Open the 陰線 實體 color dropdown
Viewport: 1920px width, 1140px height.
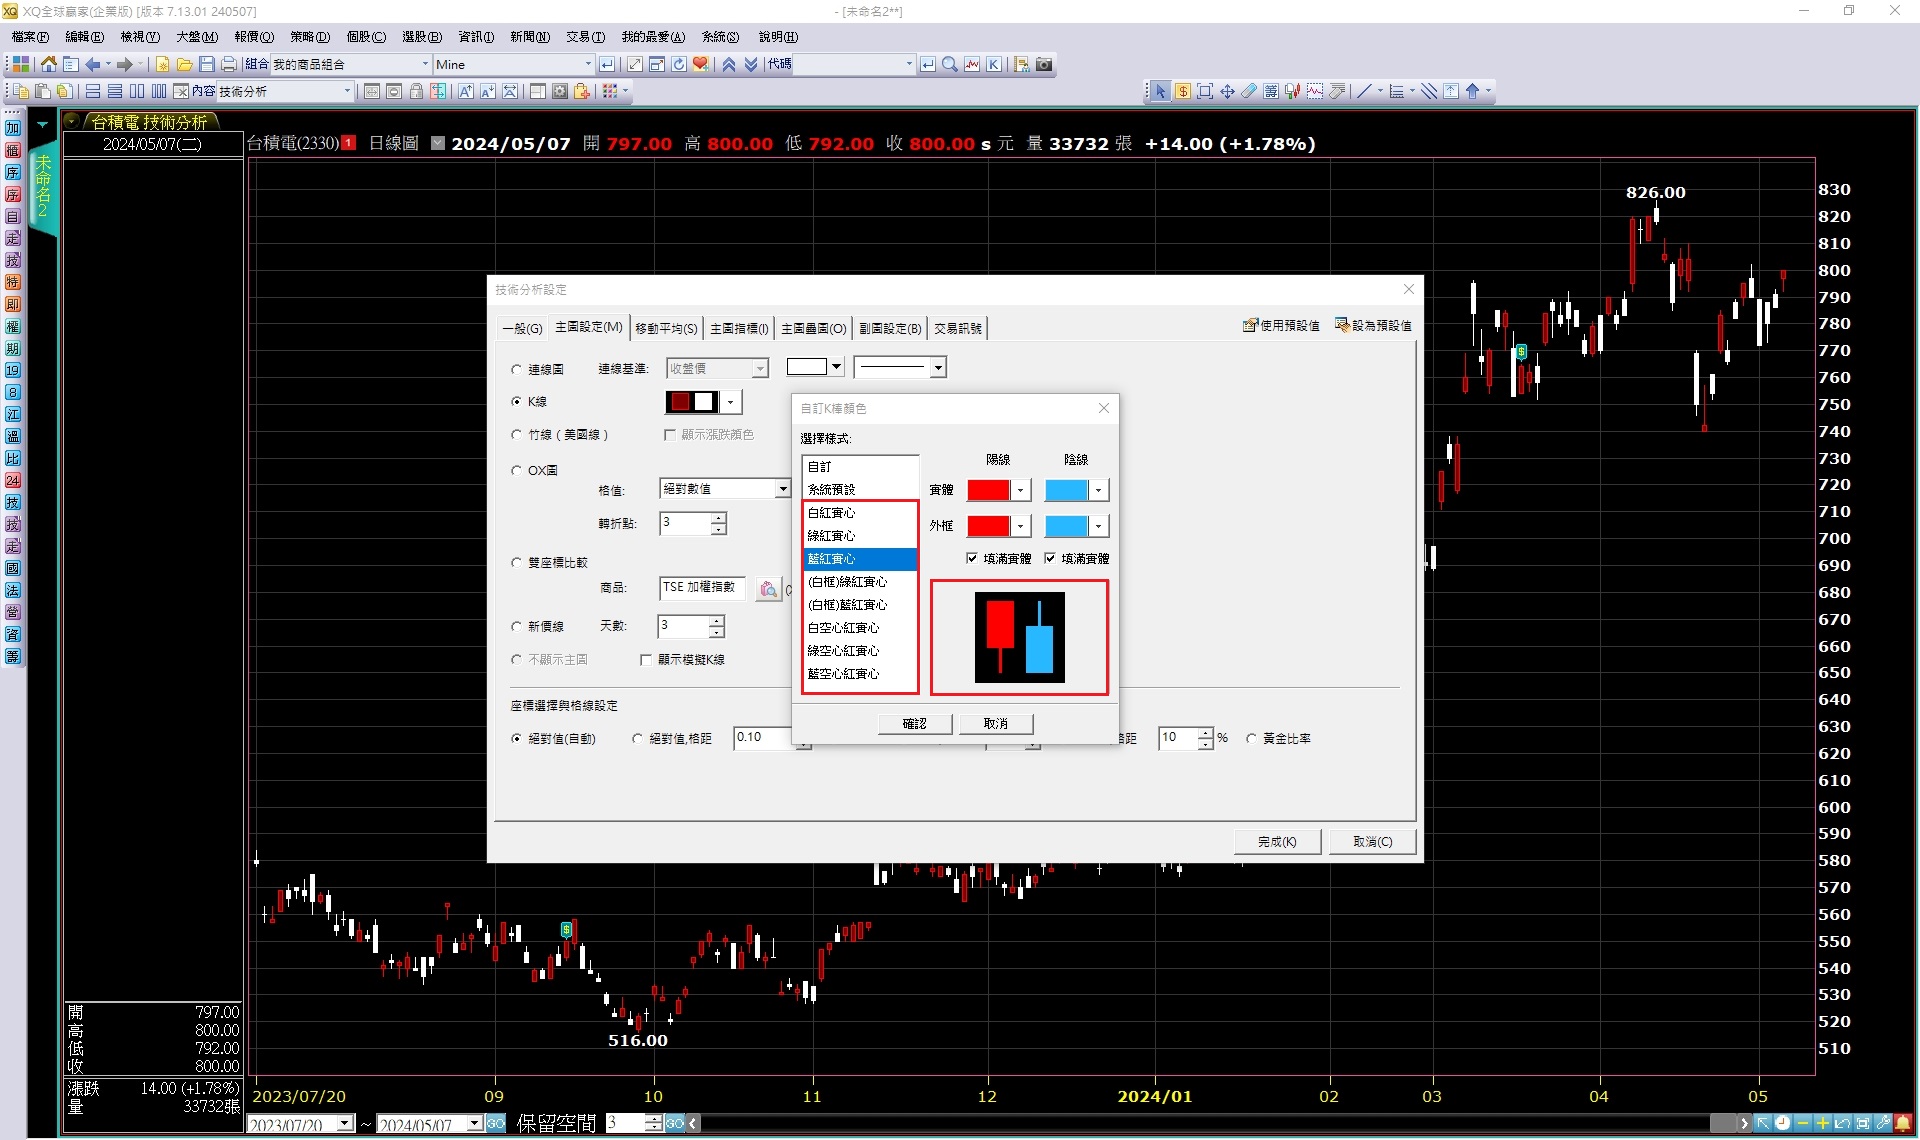tap(1098, 490)
